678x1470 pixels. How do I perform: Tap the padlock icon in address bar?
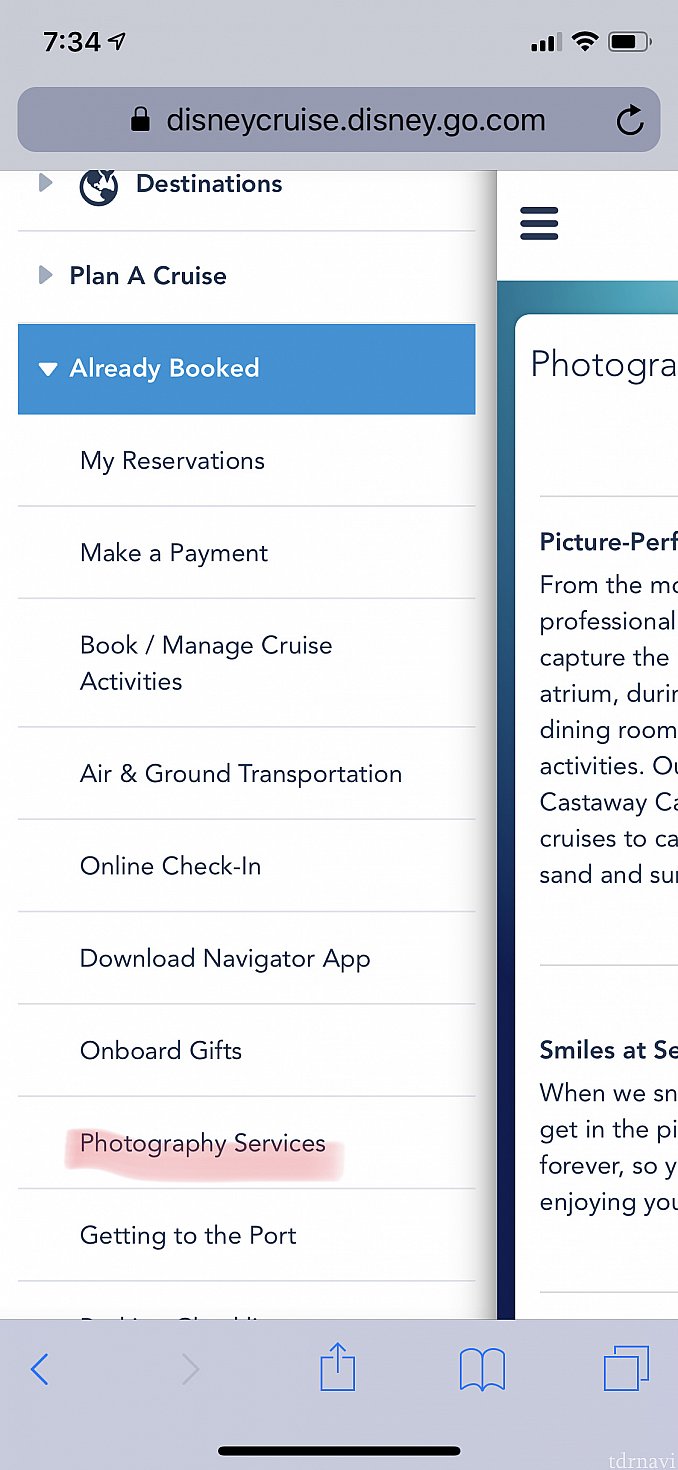tap(141, 120)
